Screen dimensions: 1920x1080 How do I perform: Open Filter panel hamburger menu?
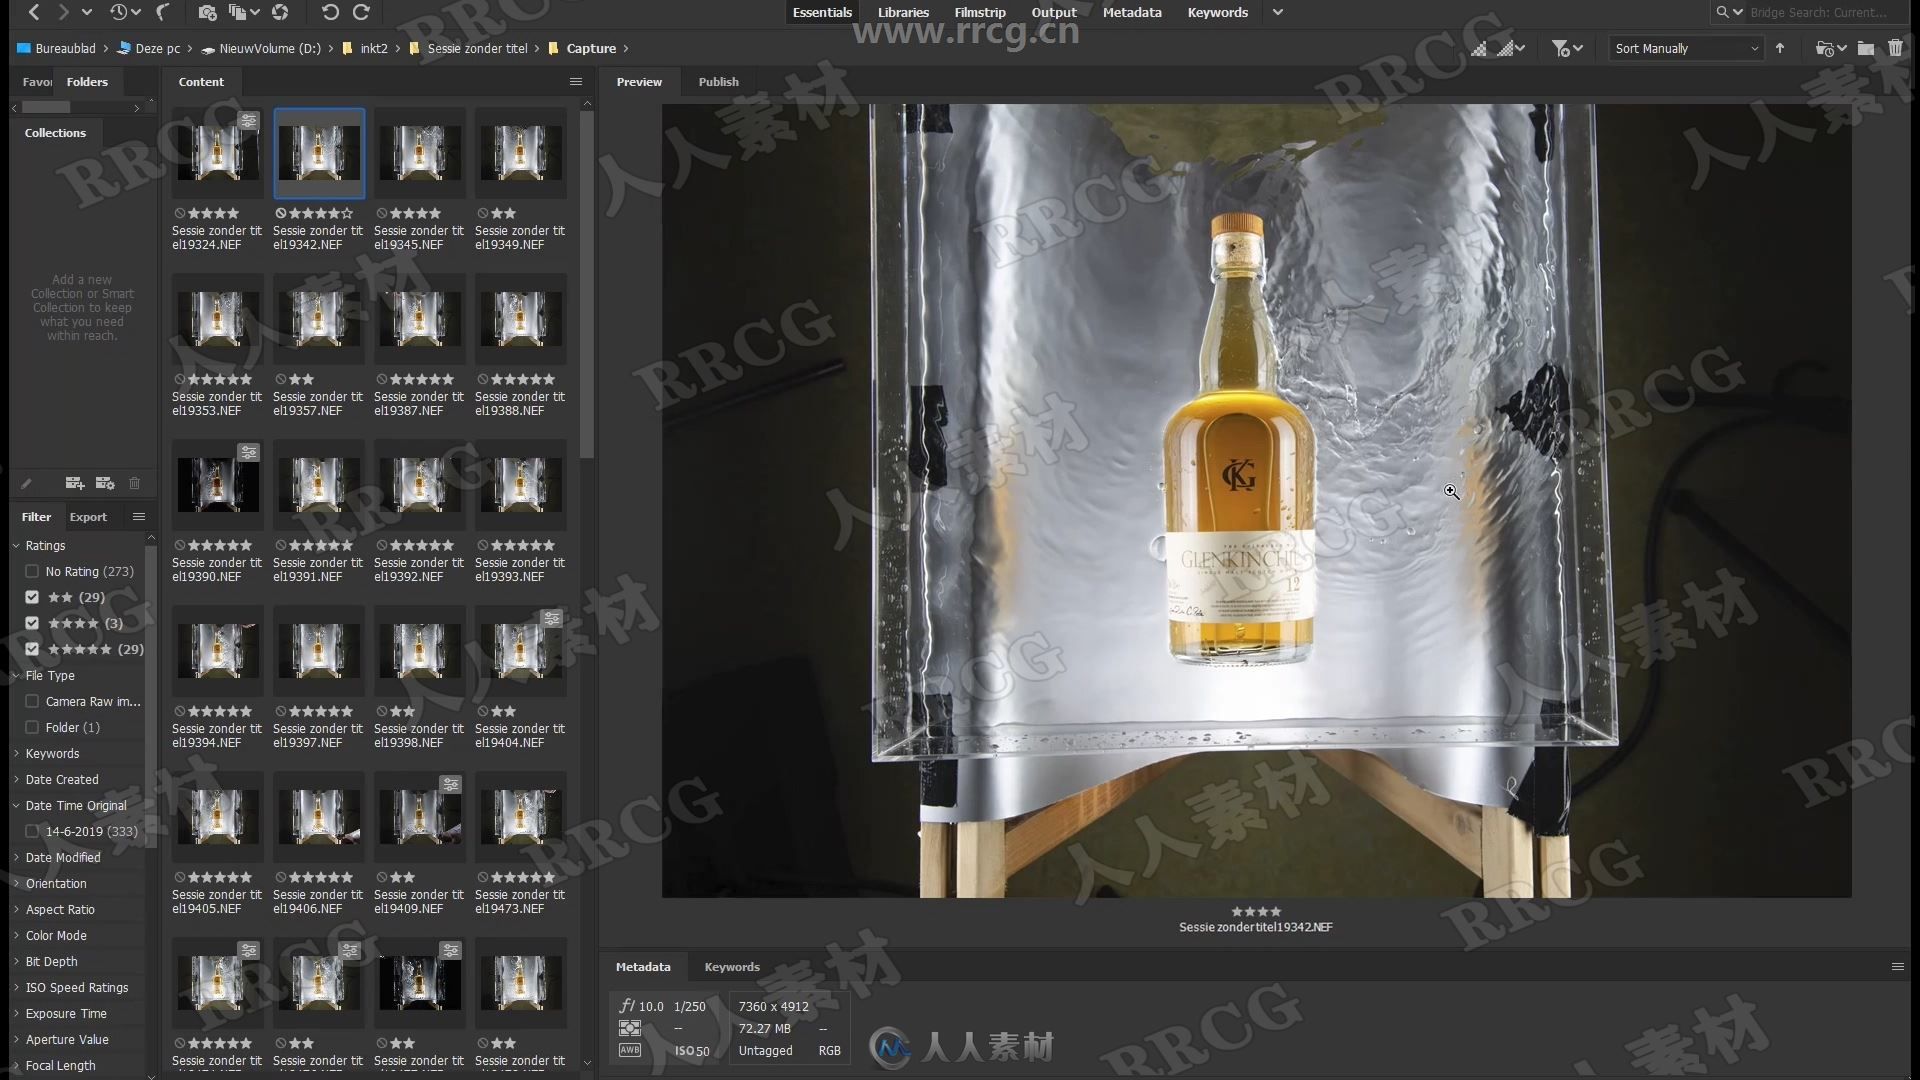point(139,517)
